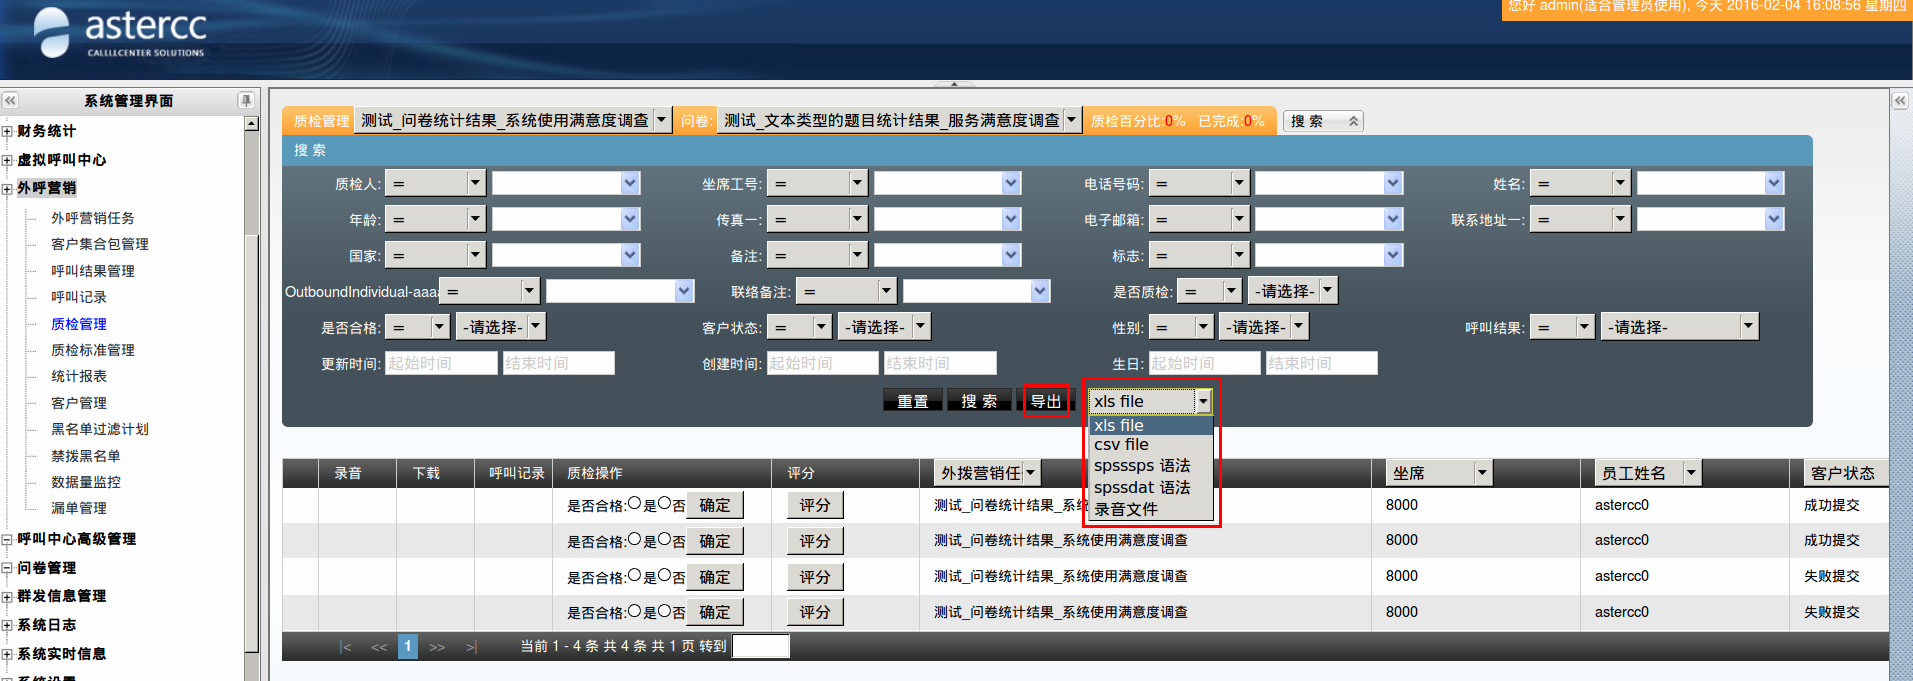Image resolution: width=1913 pixels, height=681 pixels.
Task: Open 统计报表 in the sidebar tree
Action: click(x=79, y=376)
